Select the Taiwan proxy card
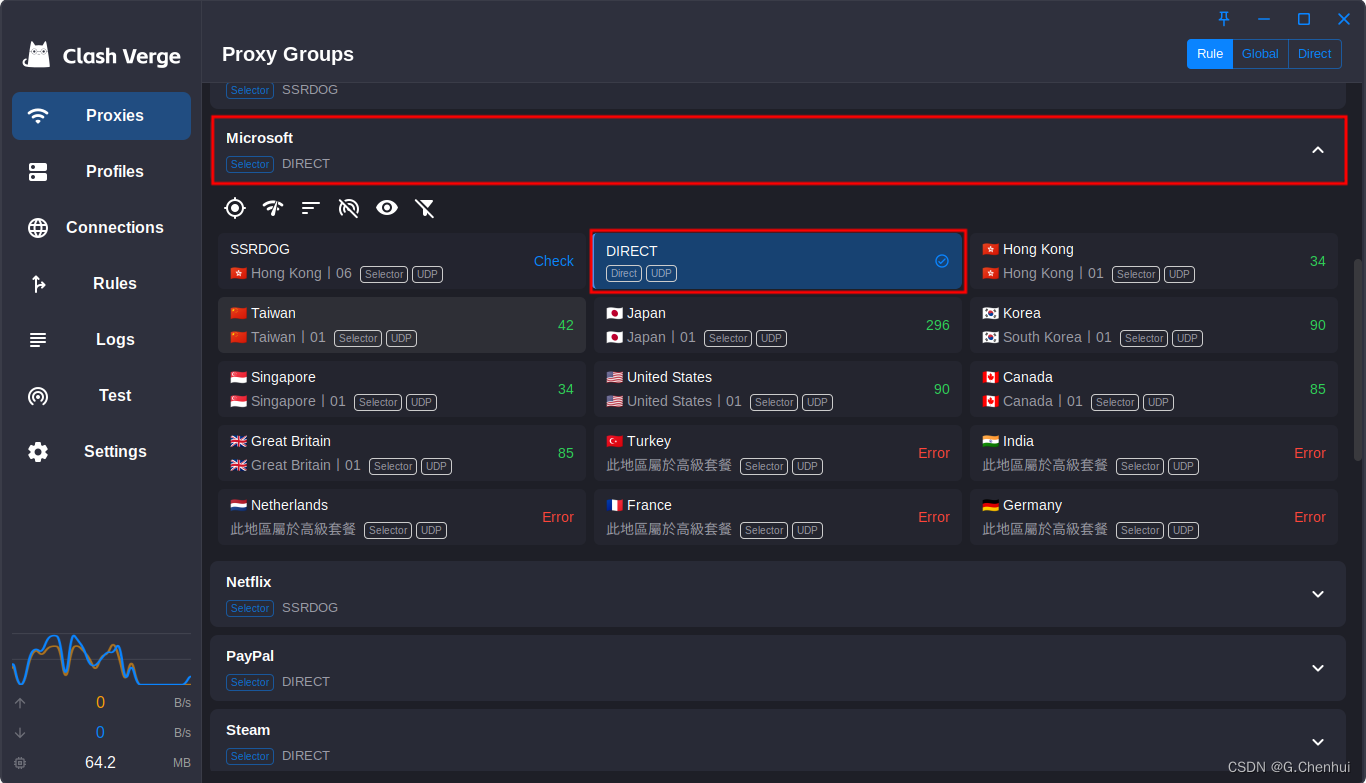Viewport: 1366px width, 783px height. [402, 325]
